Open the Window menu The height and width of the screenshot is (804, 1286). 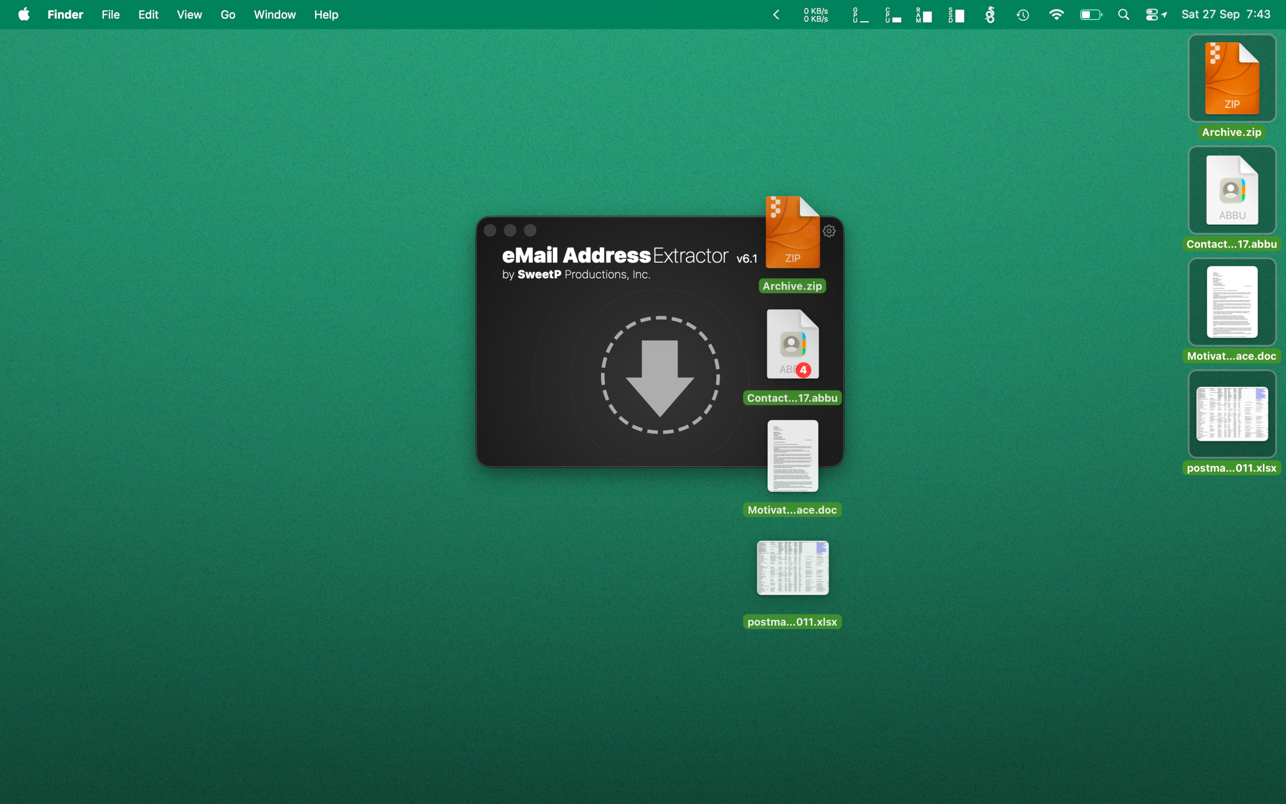pyautogui.click(x=274, y=15)
